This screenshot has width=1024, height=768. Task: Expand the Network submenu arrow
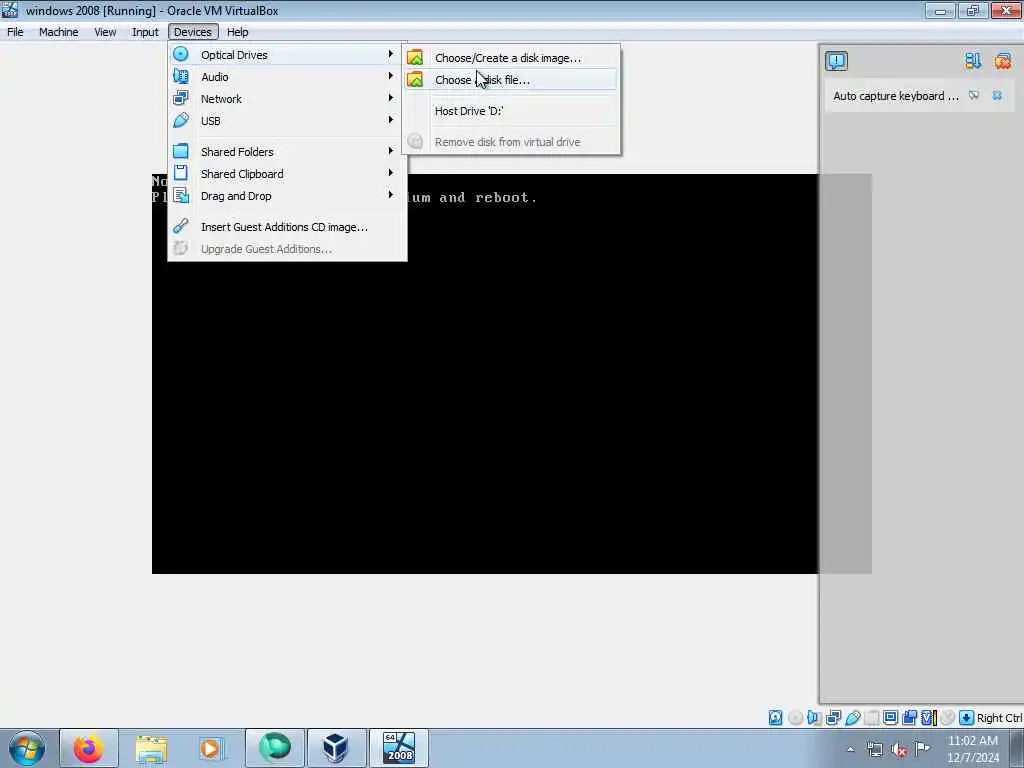coord(391,98)
